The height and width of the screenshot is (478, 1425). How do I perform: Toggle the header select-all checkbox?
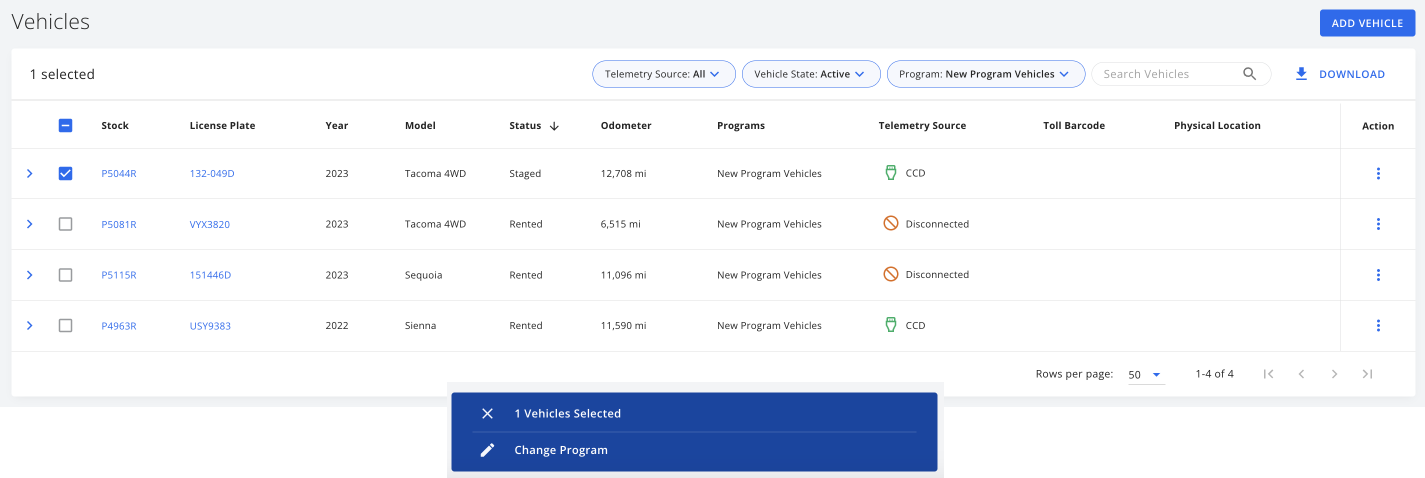pos(65,126)
